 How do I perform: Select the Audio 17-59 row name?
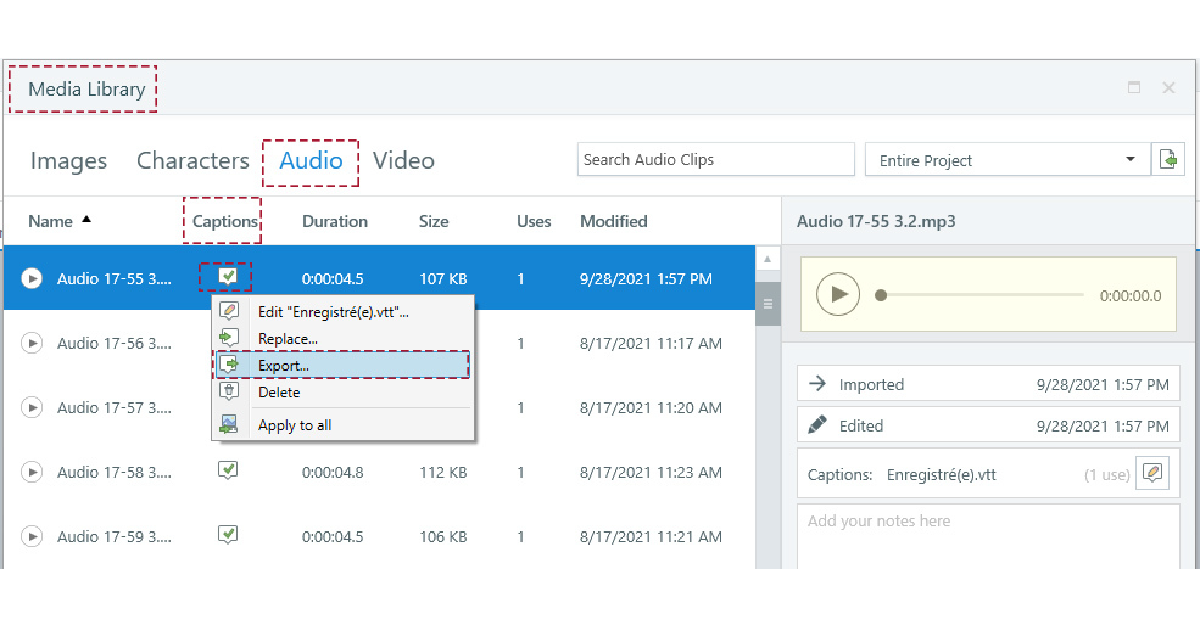click(114, 536)
